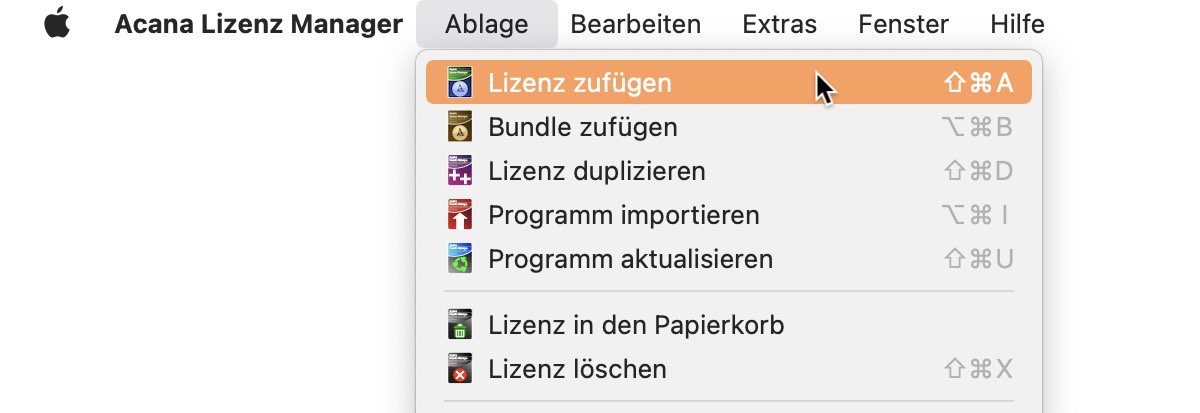Click the trash icon beside Lizenz in den Papierkorb

coord(459,325)
